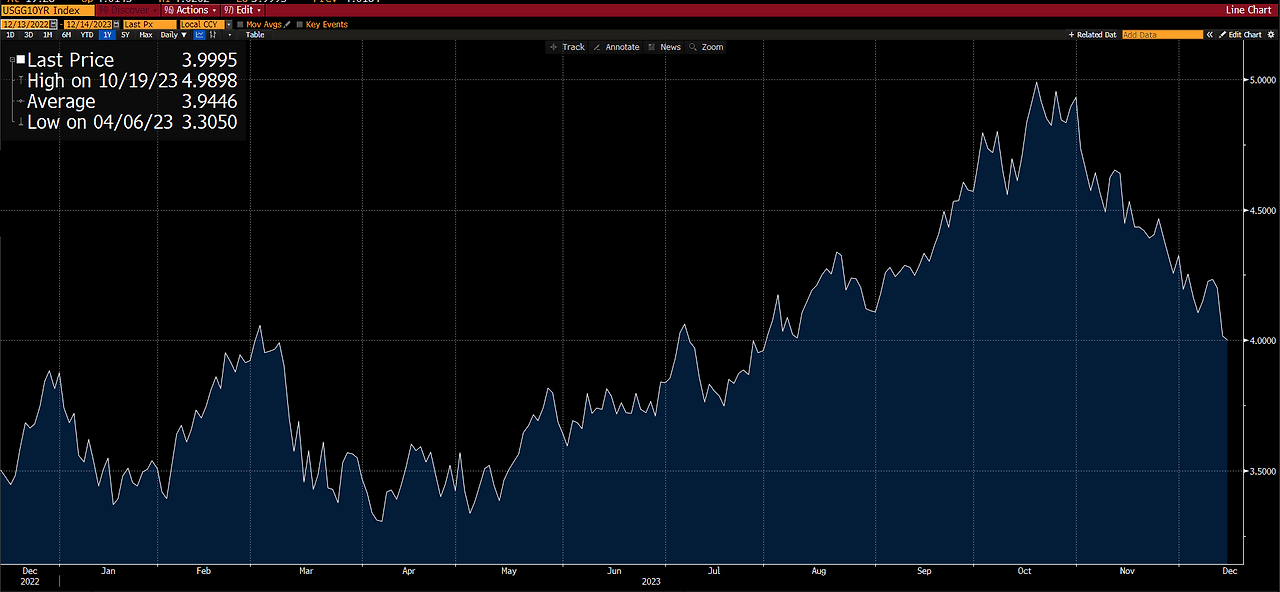
Task: Click the start date calendar picker
Action: tap(53, 23)
